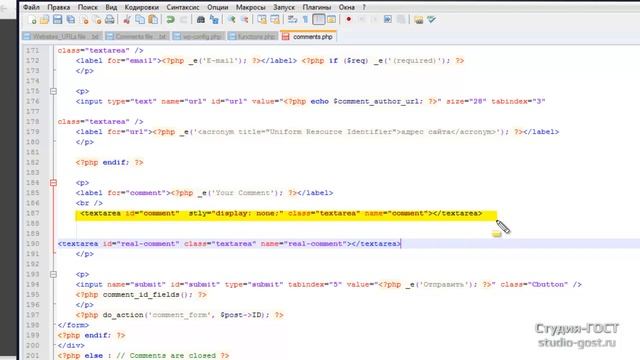Screen dimensions: 640x360
Task: Select the comments.php tab
Action: [x=308, y=36]
